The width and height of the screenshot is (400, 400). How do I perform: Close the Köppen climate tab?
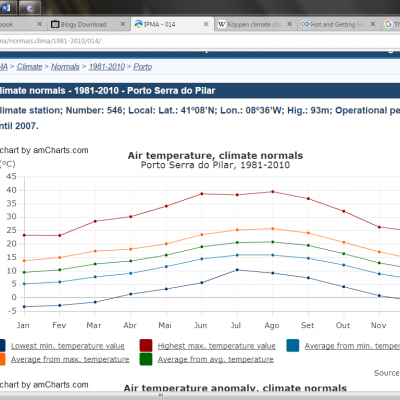(289, 24)
